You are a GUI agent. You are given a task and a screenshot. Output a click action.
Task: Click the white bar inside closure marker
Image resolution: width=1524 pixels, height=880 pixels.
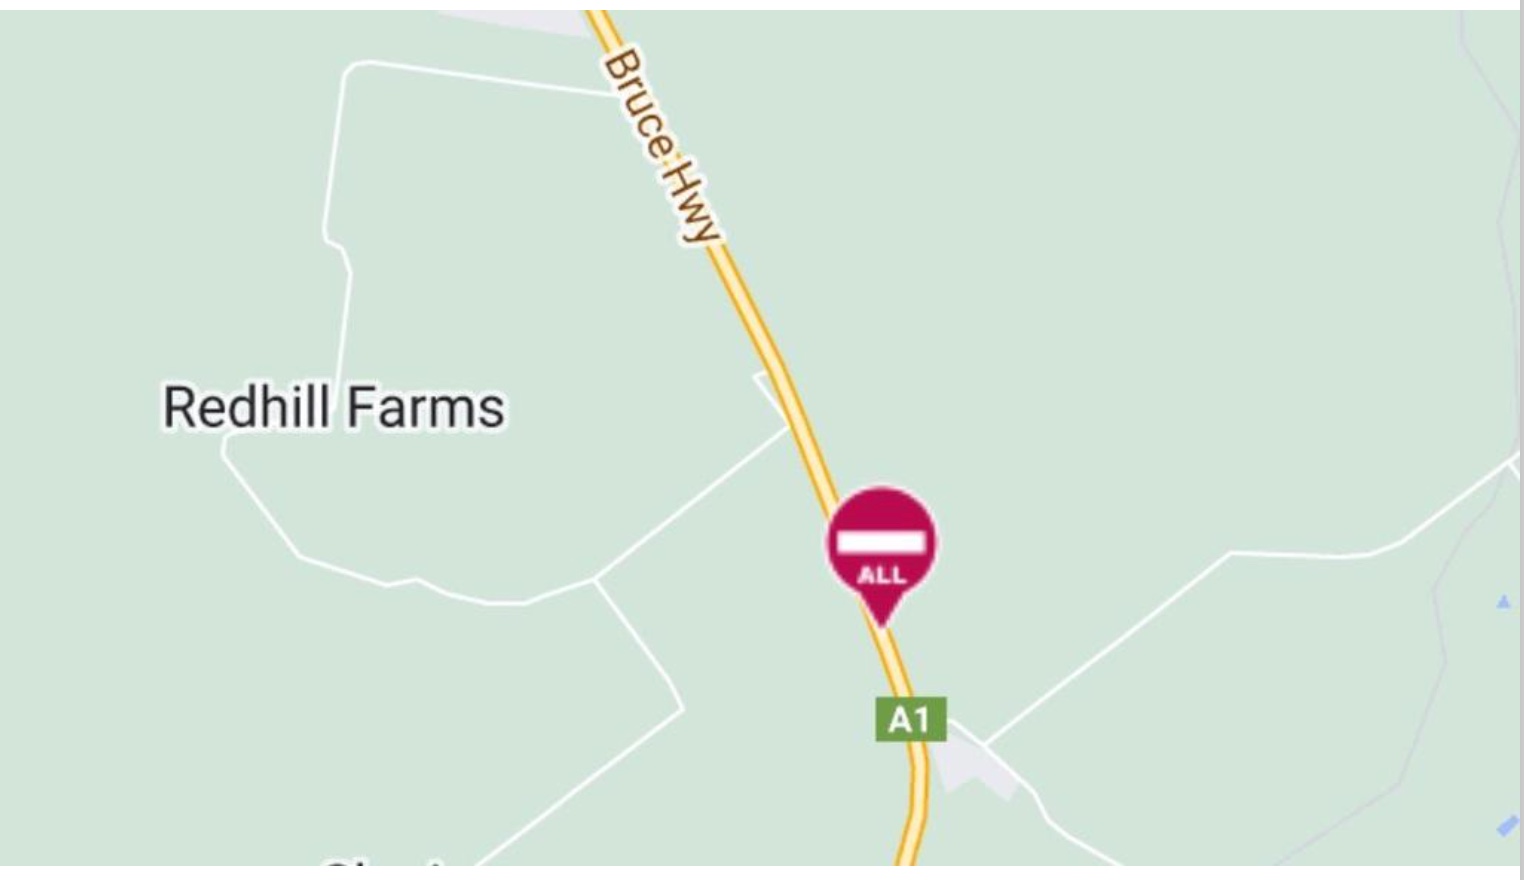click(881, 541)
